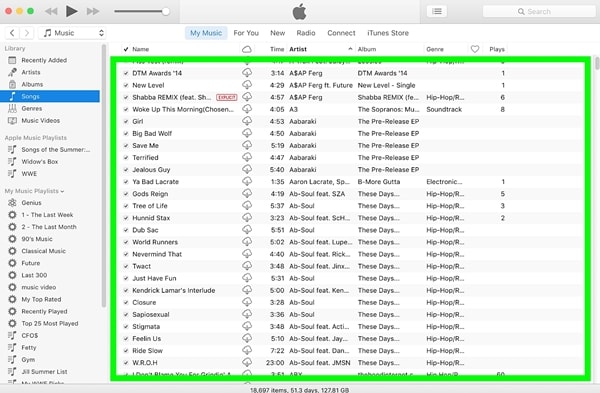Sort by the Plays column header
Screen dimensions: 600x393
(x=497, y=49)
